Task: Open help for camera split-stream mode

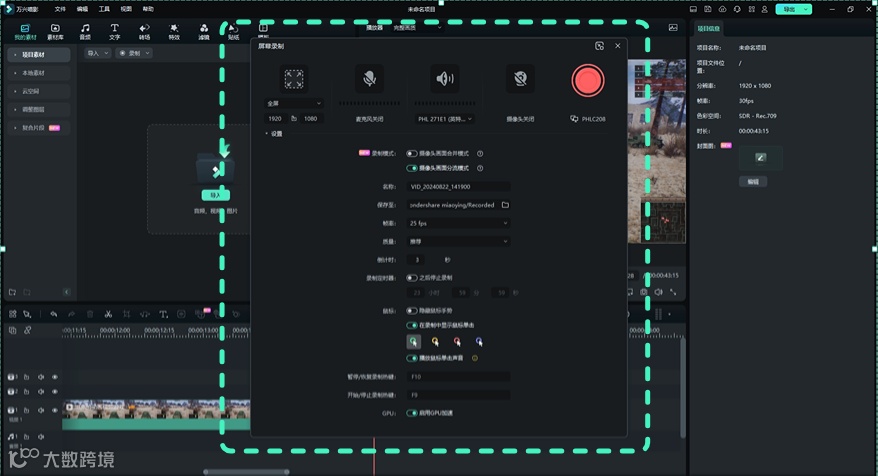Action: point(480,168)
